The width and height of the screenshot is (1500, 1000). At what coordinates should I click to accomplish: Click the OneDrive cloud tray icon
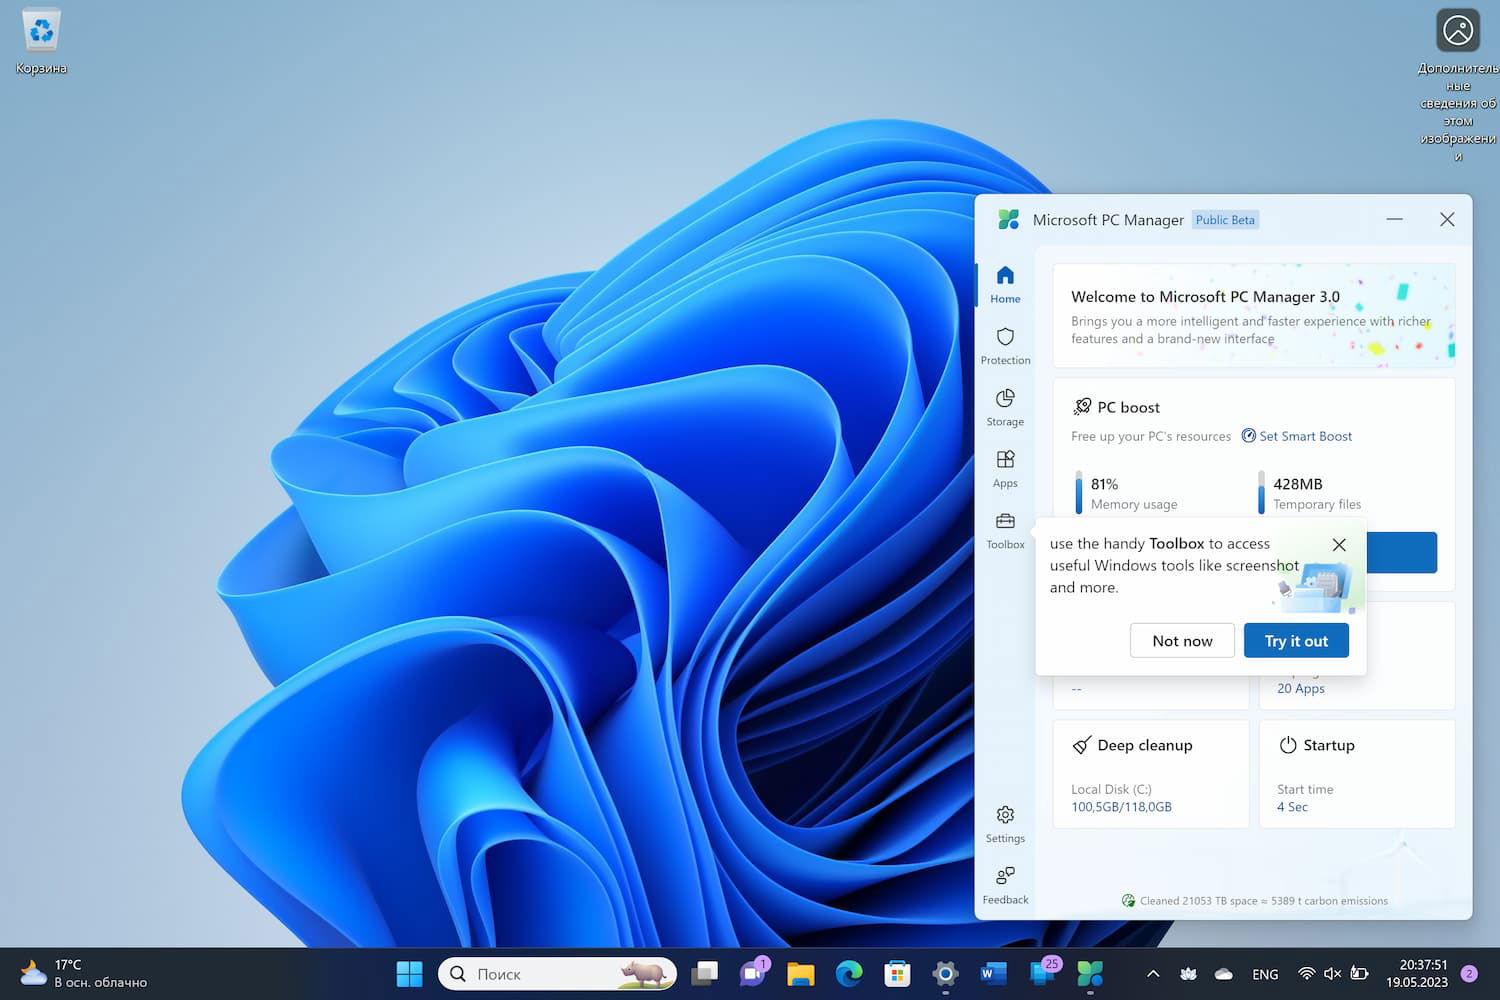(x=1224, y=973)
